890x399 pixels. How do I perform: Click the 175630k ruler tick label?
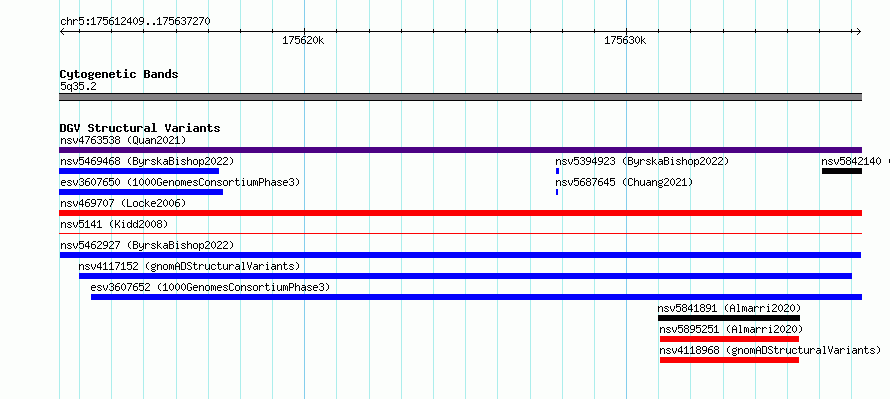coord(625,41)
